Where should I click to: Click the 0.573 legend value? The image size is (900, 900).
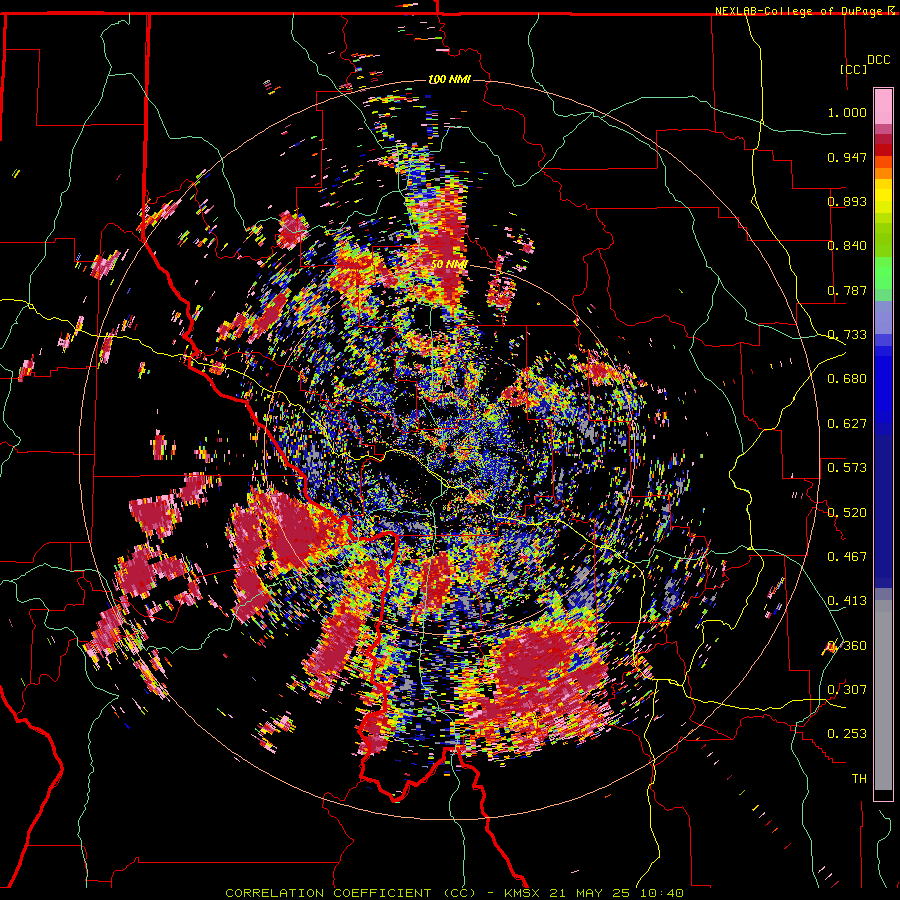click(x=847, y=468)
